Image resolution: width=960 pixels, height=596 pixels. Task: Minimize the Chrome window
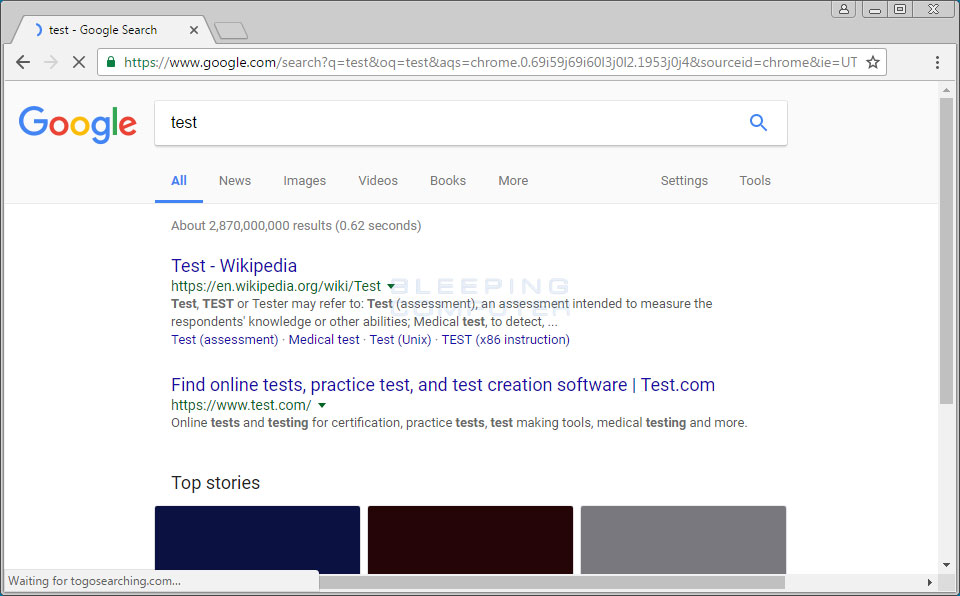[x=875, y=9]
